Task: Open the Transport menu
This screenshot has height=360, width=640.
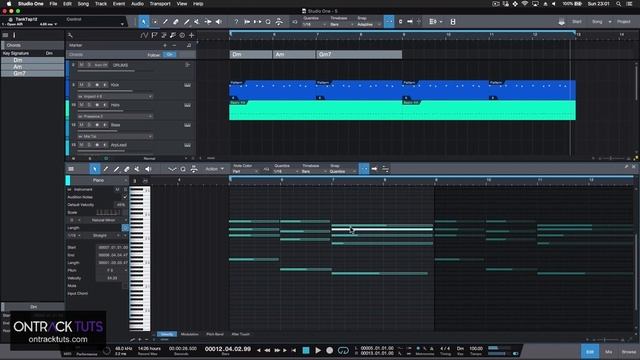Action: (160, 4)
